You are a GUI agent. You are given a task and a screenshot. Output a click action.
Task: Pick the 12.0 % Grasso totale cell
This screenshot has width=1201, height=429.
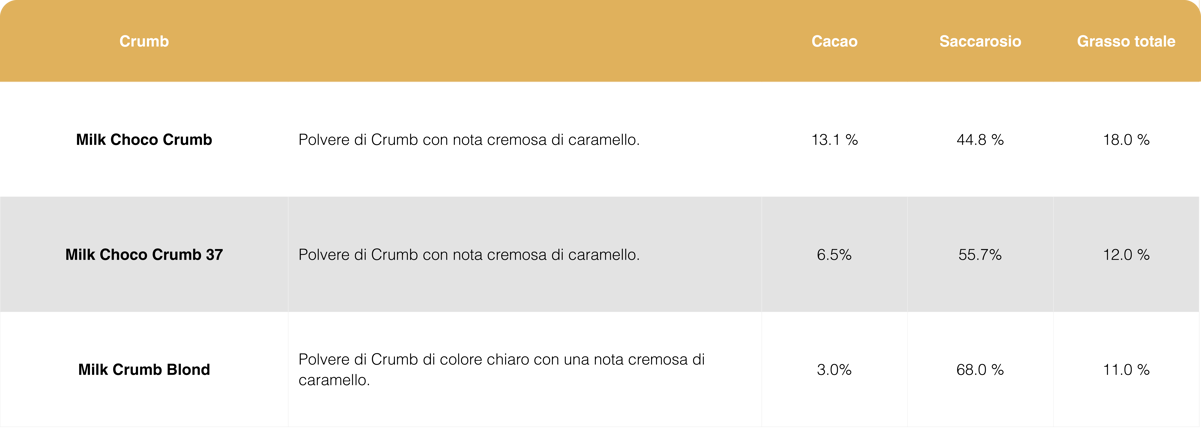coord(1126,255)
